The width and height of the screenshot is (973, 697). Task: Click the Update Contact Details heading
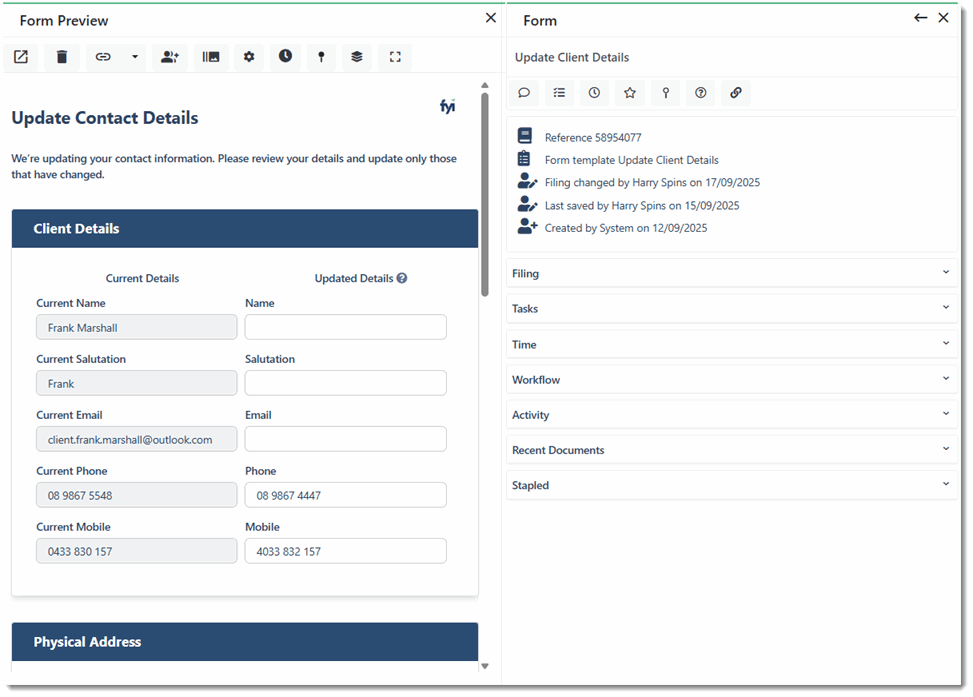pos(105,118)
